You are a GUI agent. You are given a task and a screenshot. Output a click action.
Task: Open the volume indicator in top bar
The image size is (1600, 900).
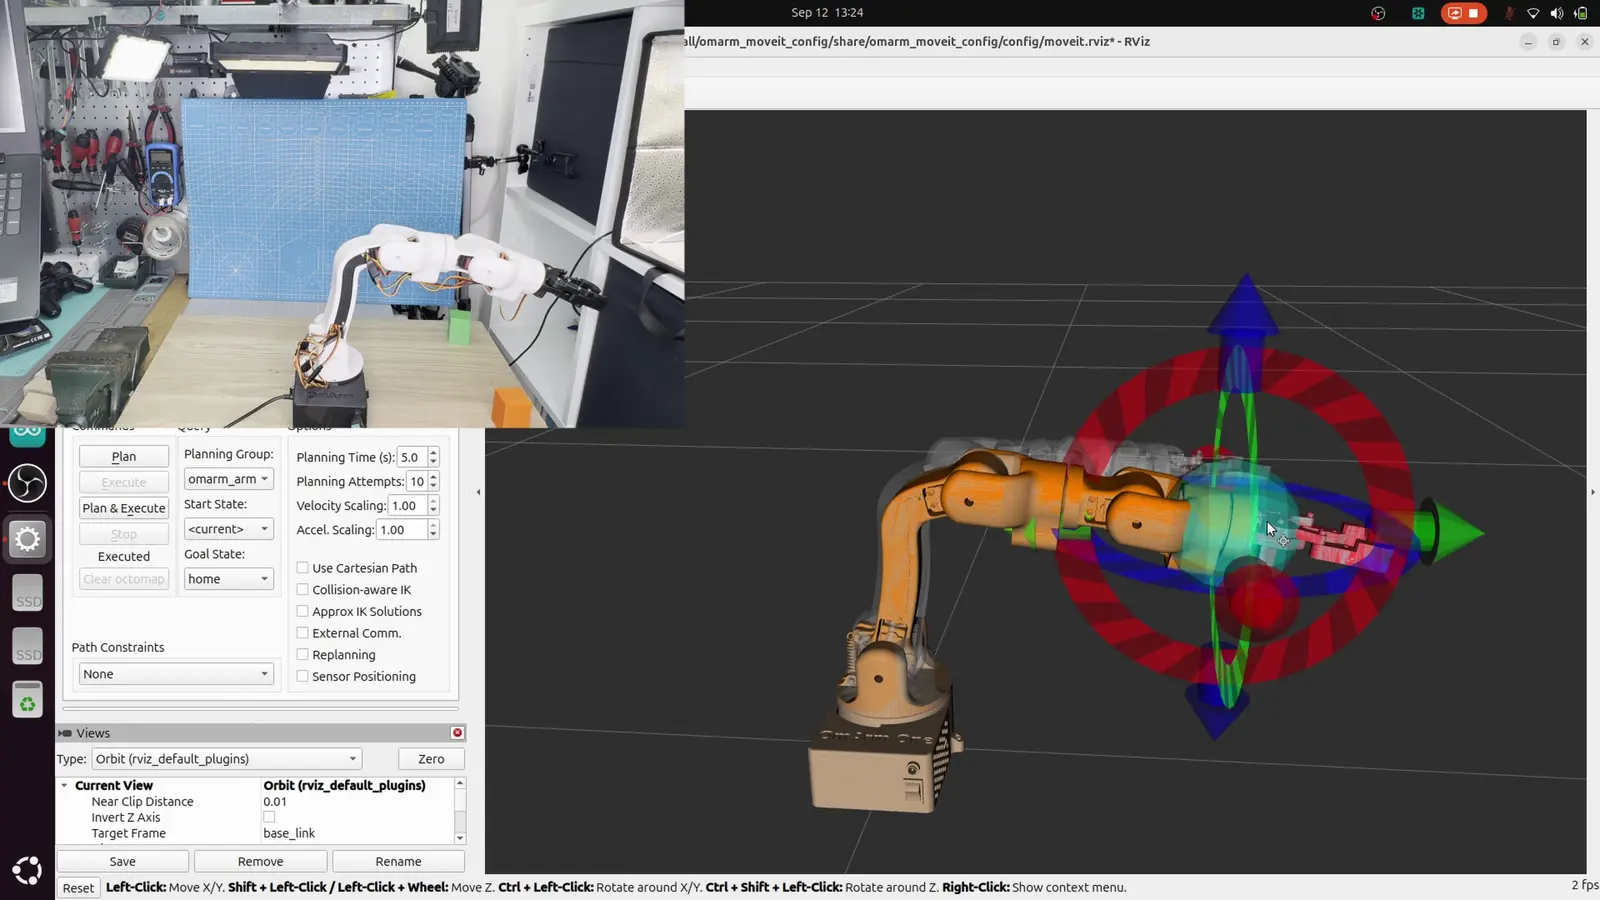[x=1557, y=13]
